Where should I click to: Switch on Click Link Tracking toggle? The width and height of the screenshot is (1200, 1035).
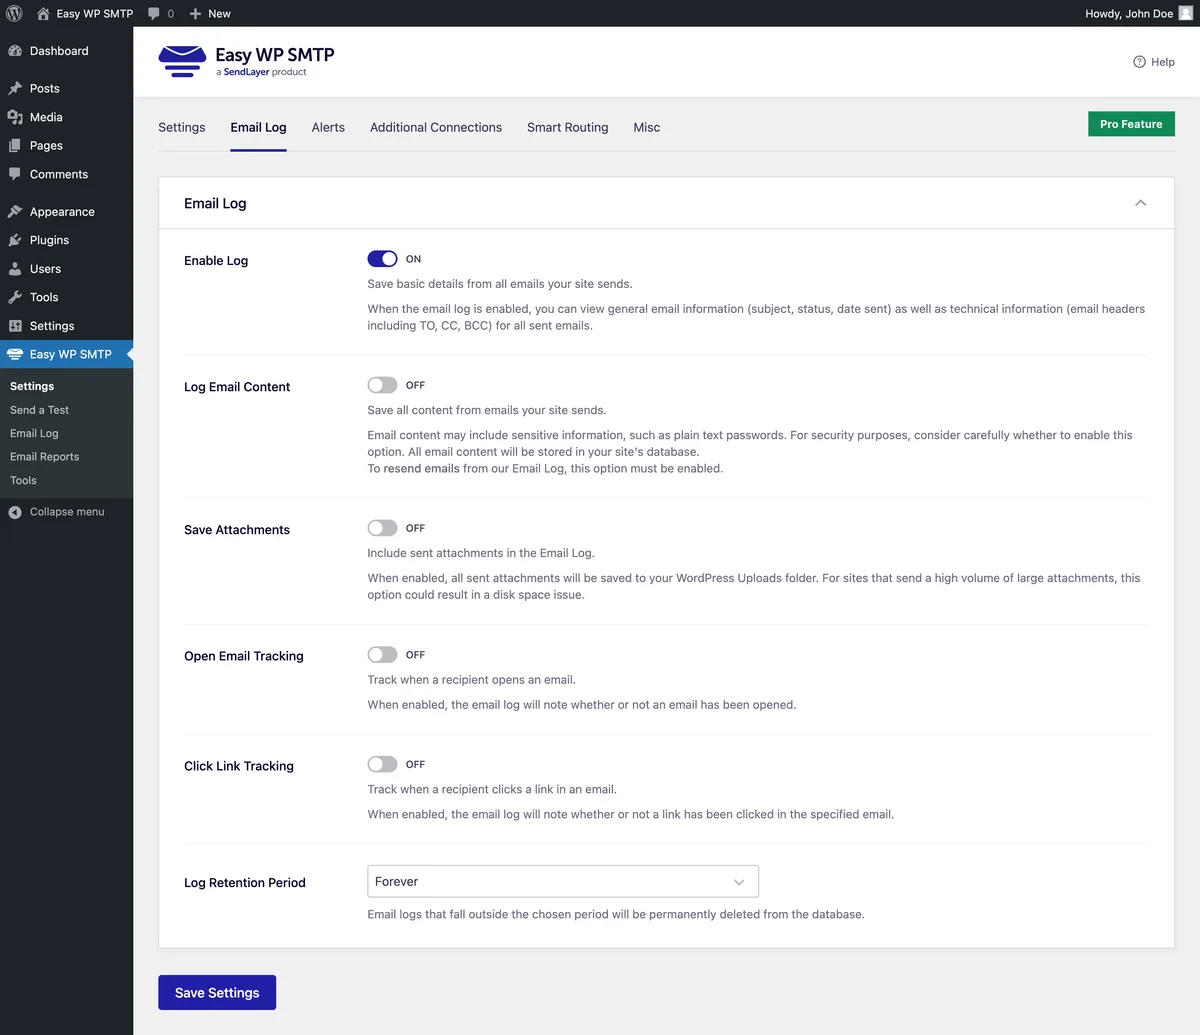tap(382, 764)
